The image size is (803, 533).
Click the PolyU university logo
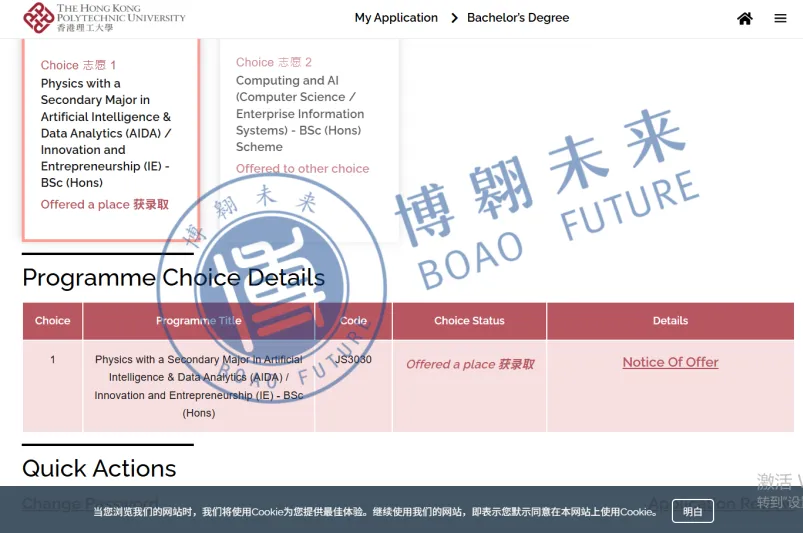[x=104, y=18]
